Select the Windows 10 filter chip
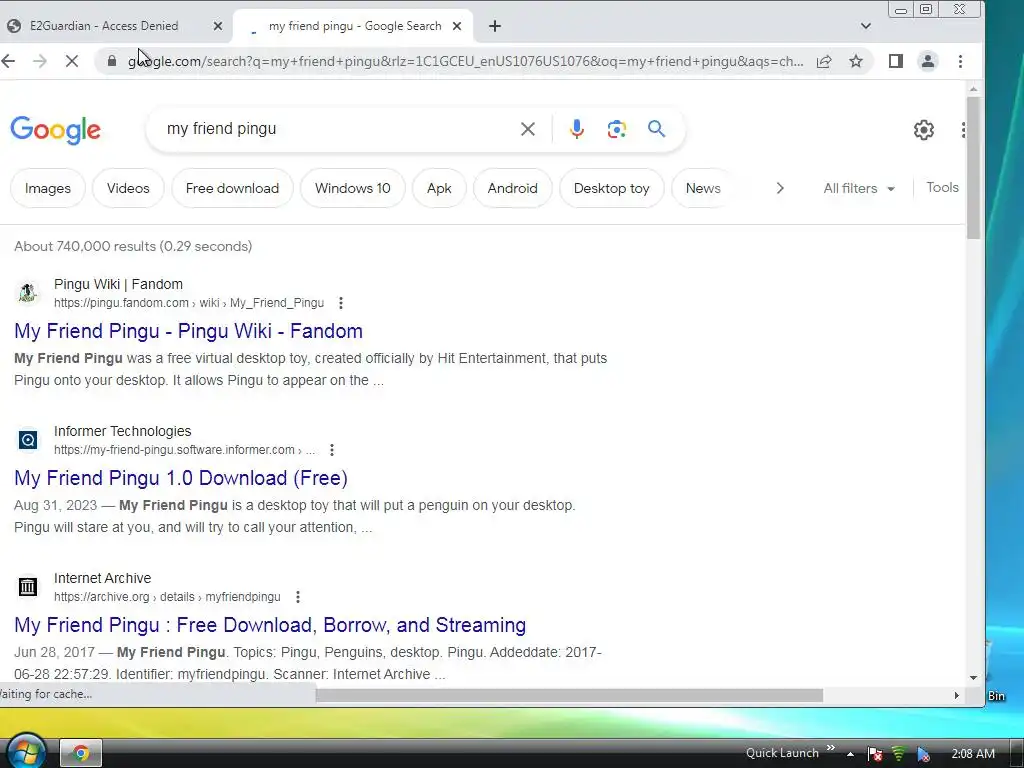Screen dimensions: 1024x768 [353, 188]
